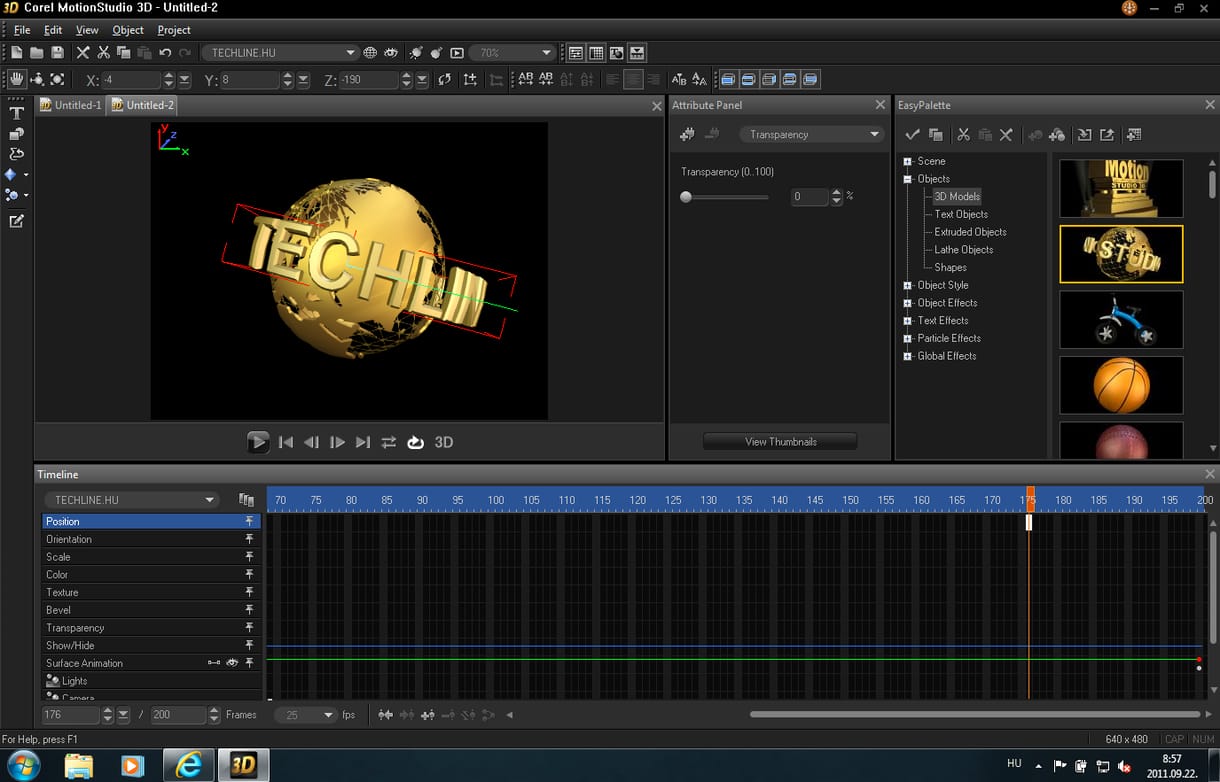Open the Object menu
1220x782 pixels.
coord(128,30)
